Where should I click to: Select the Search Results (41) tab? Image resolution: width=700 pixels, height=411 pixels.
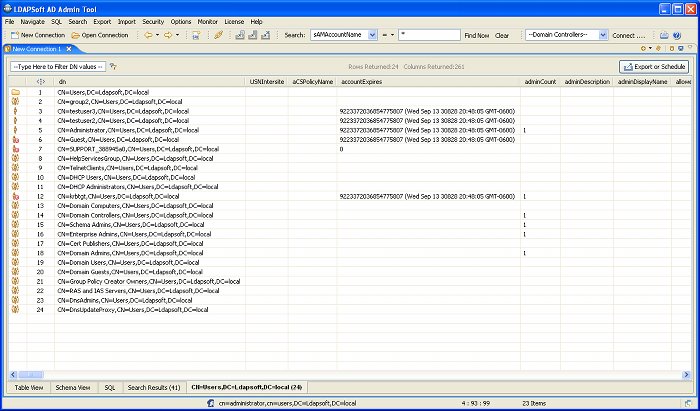click(x=154, y=386)
